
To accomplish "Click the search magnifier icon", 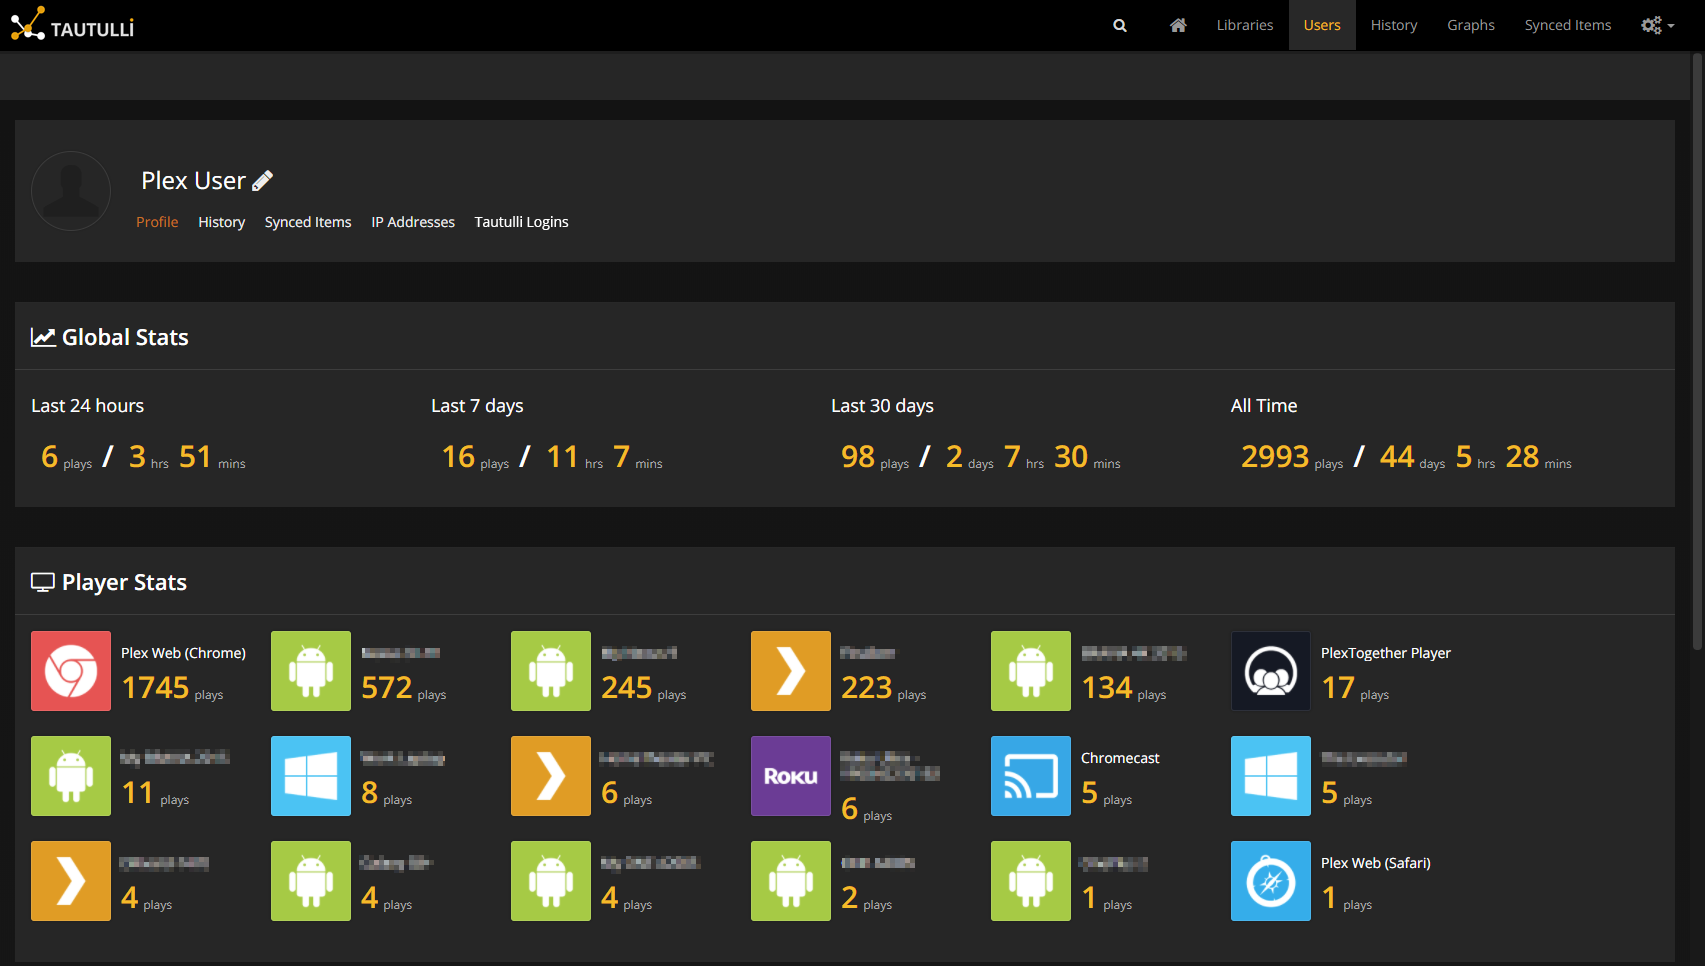I will click(1120, 26).
